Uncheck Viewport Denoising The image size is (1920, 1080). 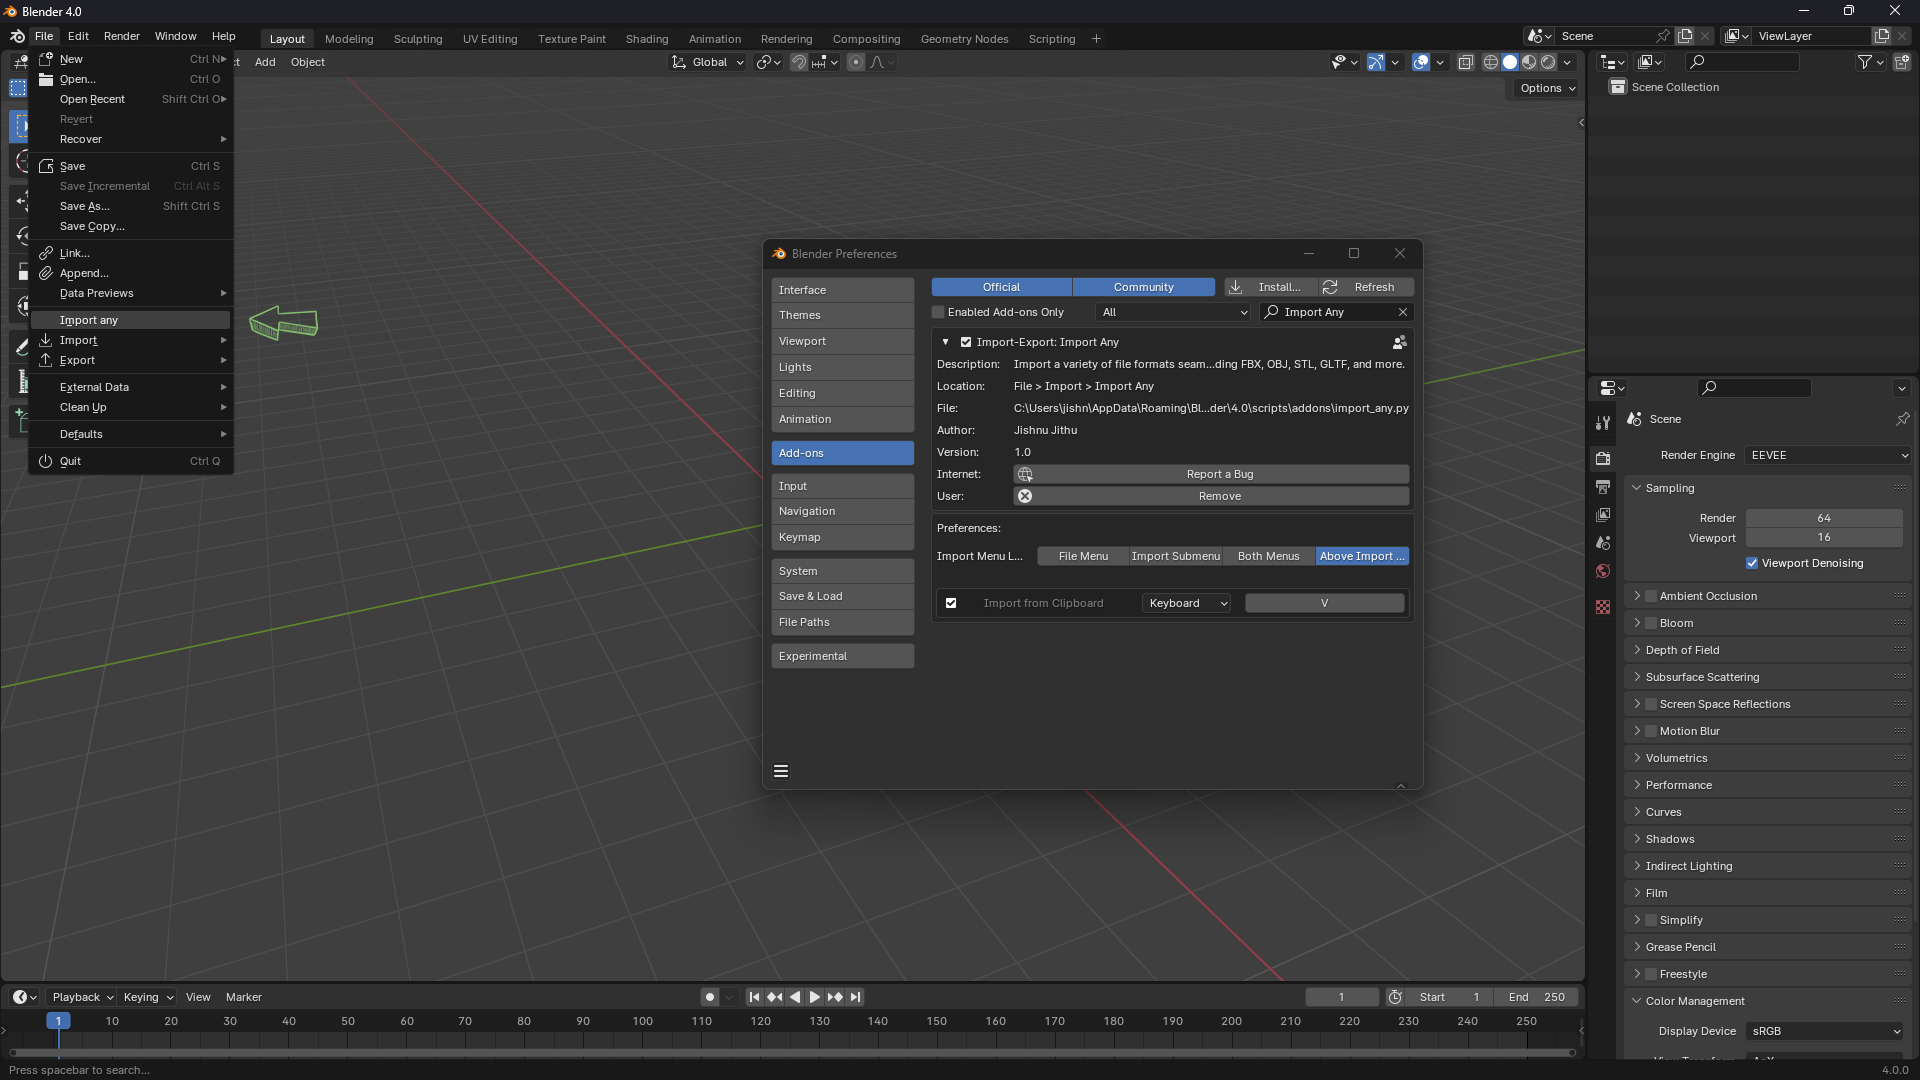[x=1751, y=563]
